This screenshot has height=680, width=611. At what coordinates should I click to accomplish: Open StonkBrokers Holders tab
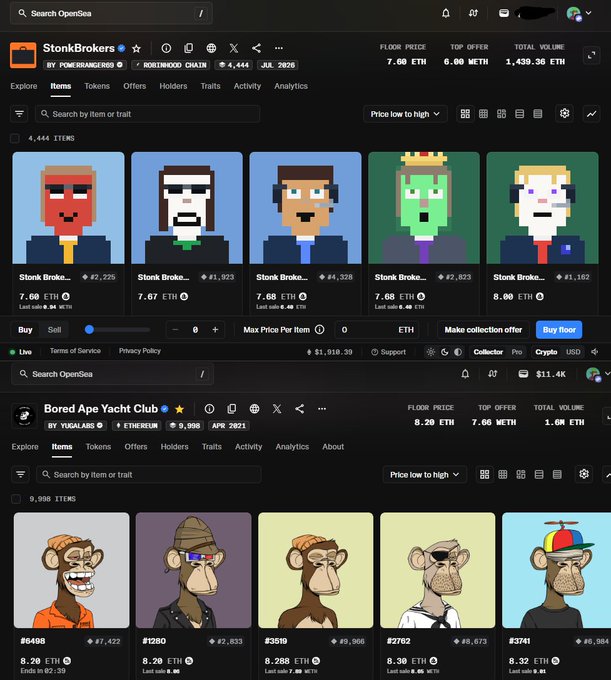pos(173,86)
